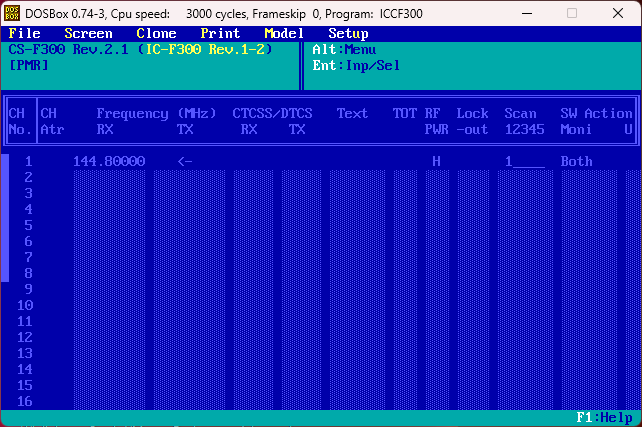Click channel number 6 row
This screenshot has width=642, height=427.
point(28,241)
